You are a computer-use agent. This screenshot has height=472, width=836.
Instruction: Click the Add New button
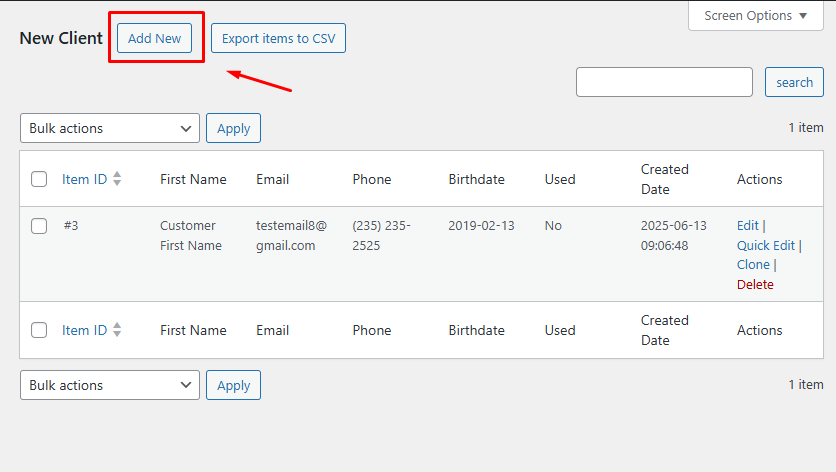(x=155, y=38)
